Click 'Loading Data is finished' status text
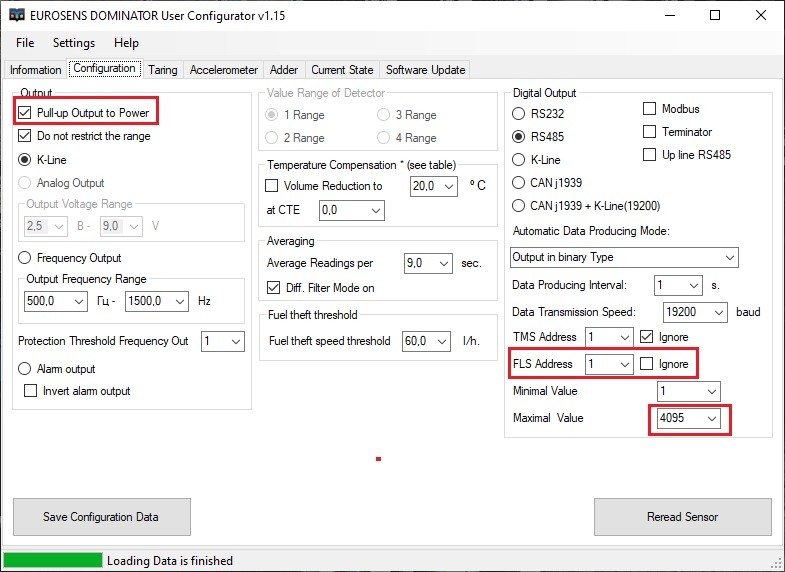 click(170, 560)
